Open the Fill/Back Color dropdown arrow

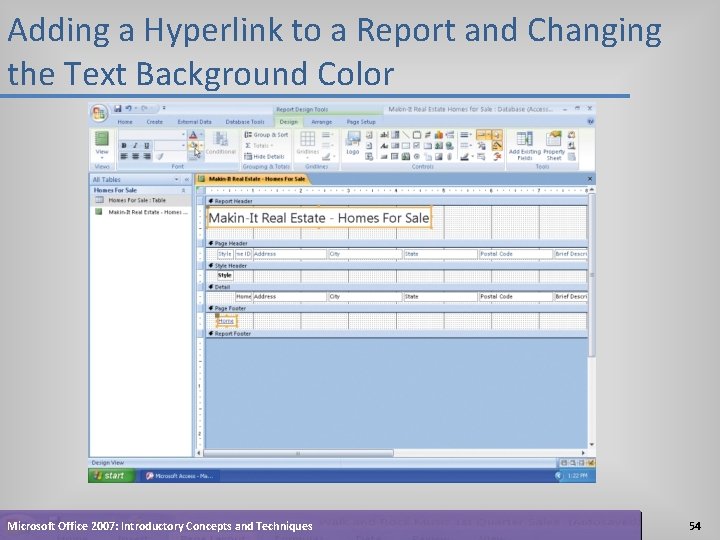tap(202, 146)
